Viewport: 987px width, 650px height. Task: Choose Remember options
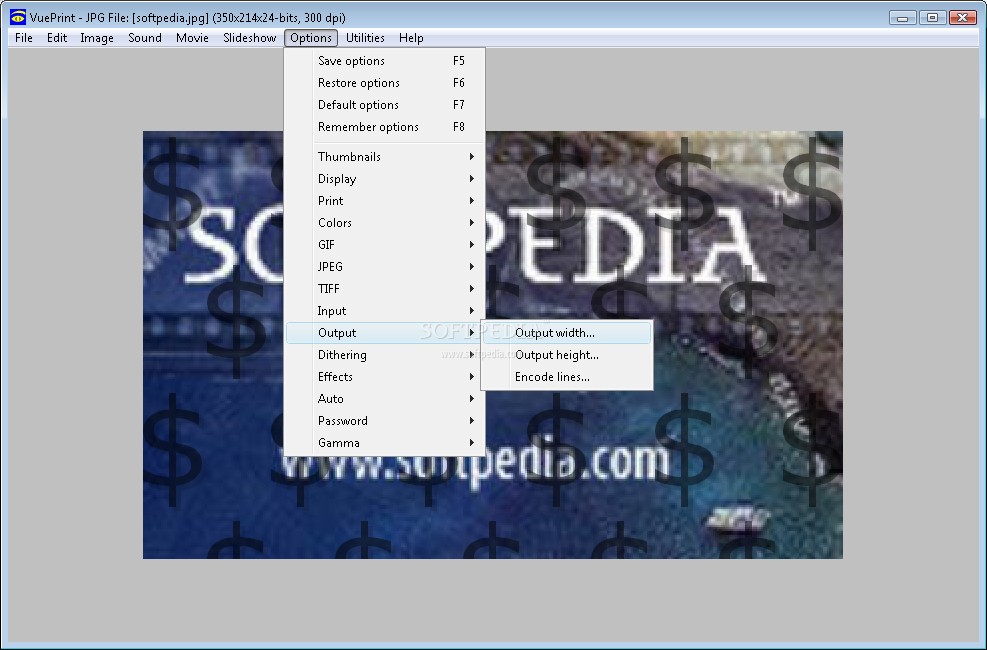[x=385, y=127]
